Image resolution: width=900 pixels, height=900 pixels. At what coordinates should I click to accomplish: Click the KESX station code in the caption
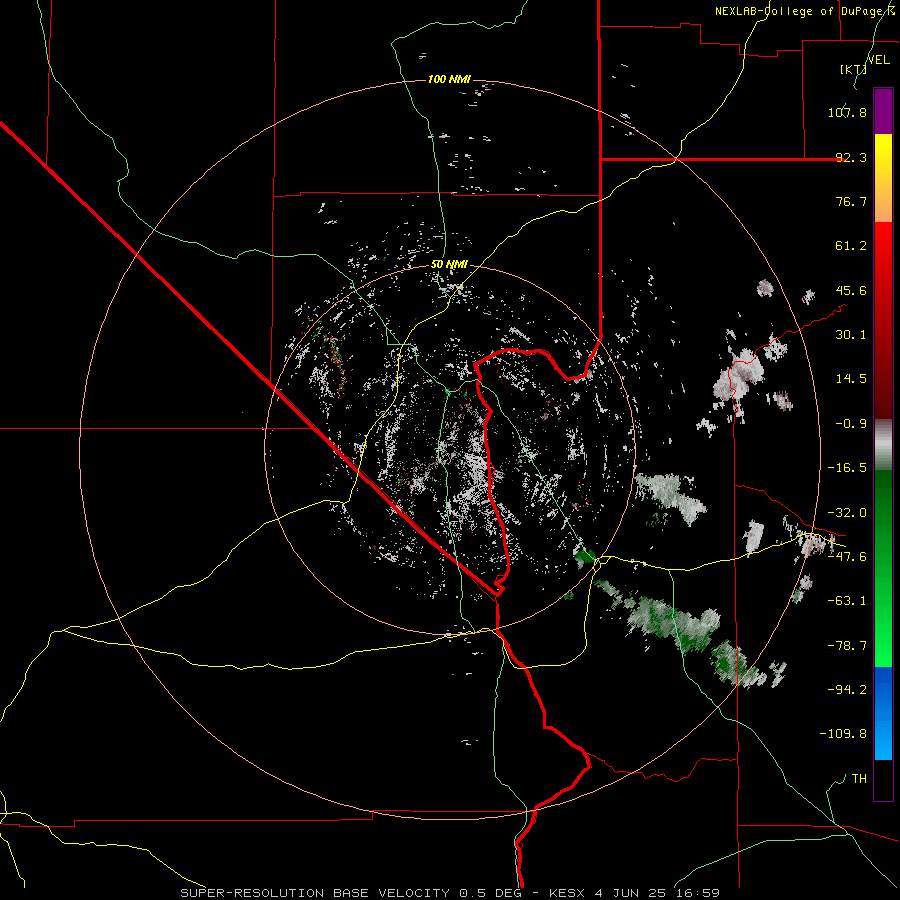point(568,893)
